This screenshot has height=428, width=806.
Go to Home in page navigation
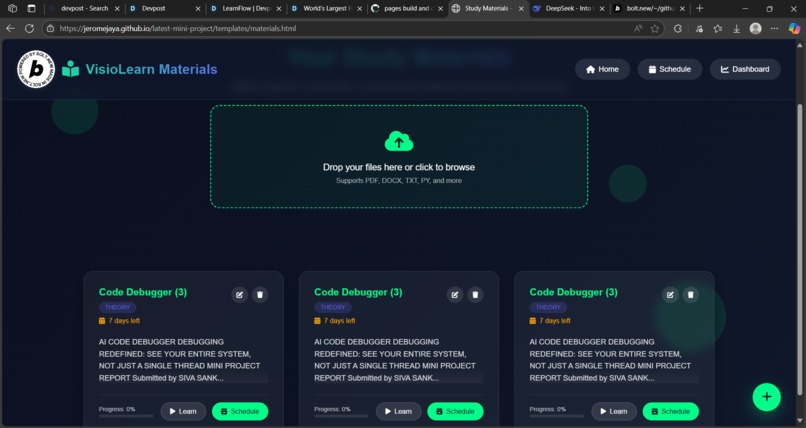[x=602, y=69]
